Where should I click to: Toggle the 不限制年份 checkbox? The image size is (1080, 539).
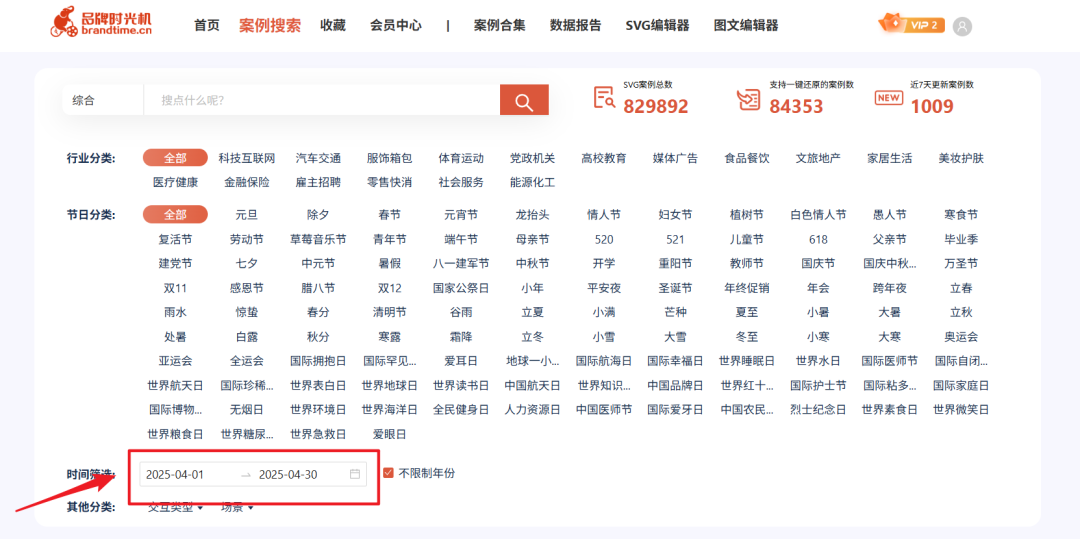coord(388,473)
